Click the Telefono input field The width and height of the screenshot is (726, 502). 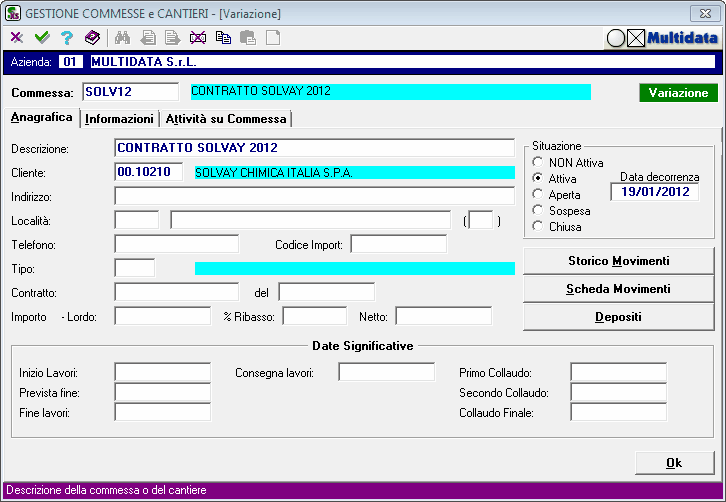click(x=177, y=244)
